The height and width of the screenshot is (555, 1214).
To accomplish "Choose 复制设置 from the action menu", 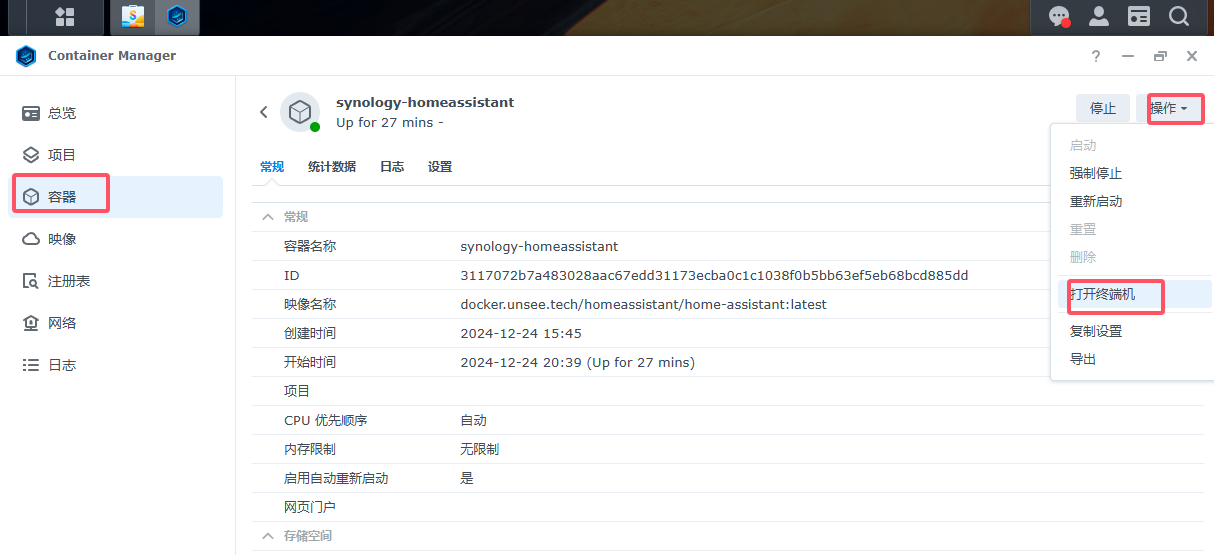I will (1096, 331).
